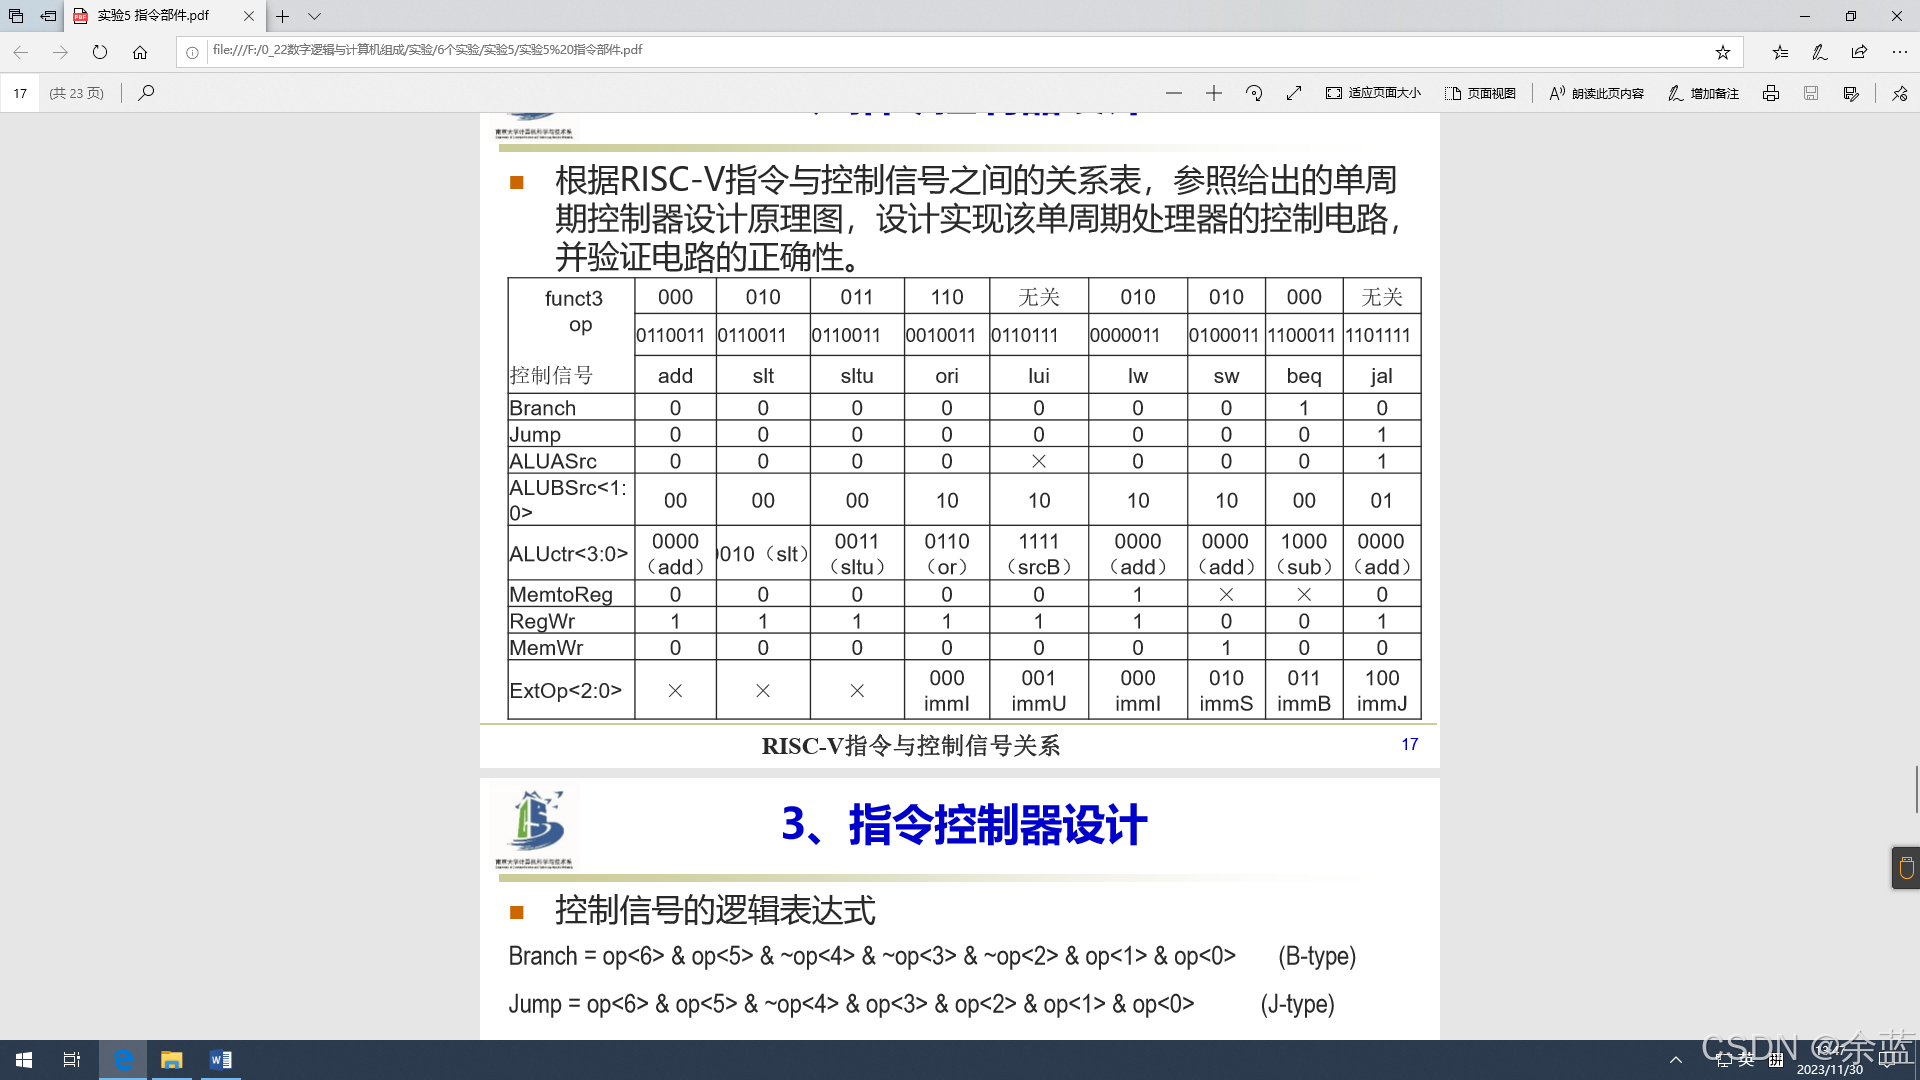Add this page to favorites star
The height and width of the screenshot is (1080, 1920).
tap(1722, 52)
